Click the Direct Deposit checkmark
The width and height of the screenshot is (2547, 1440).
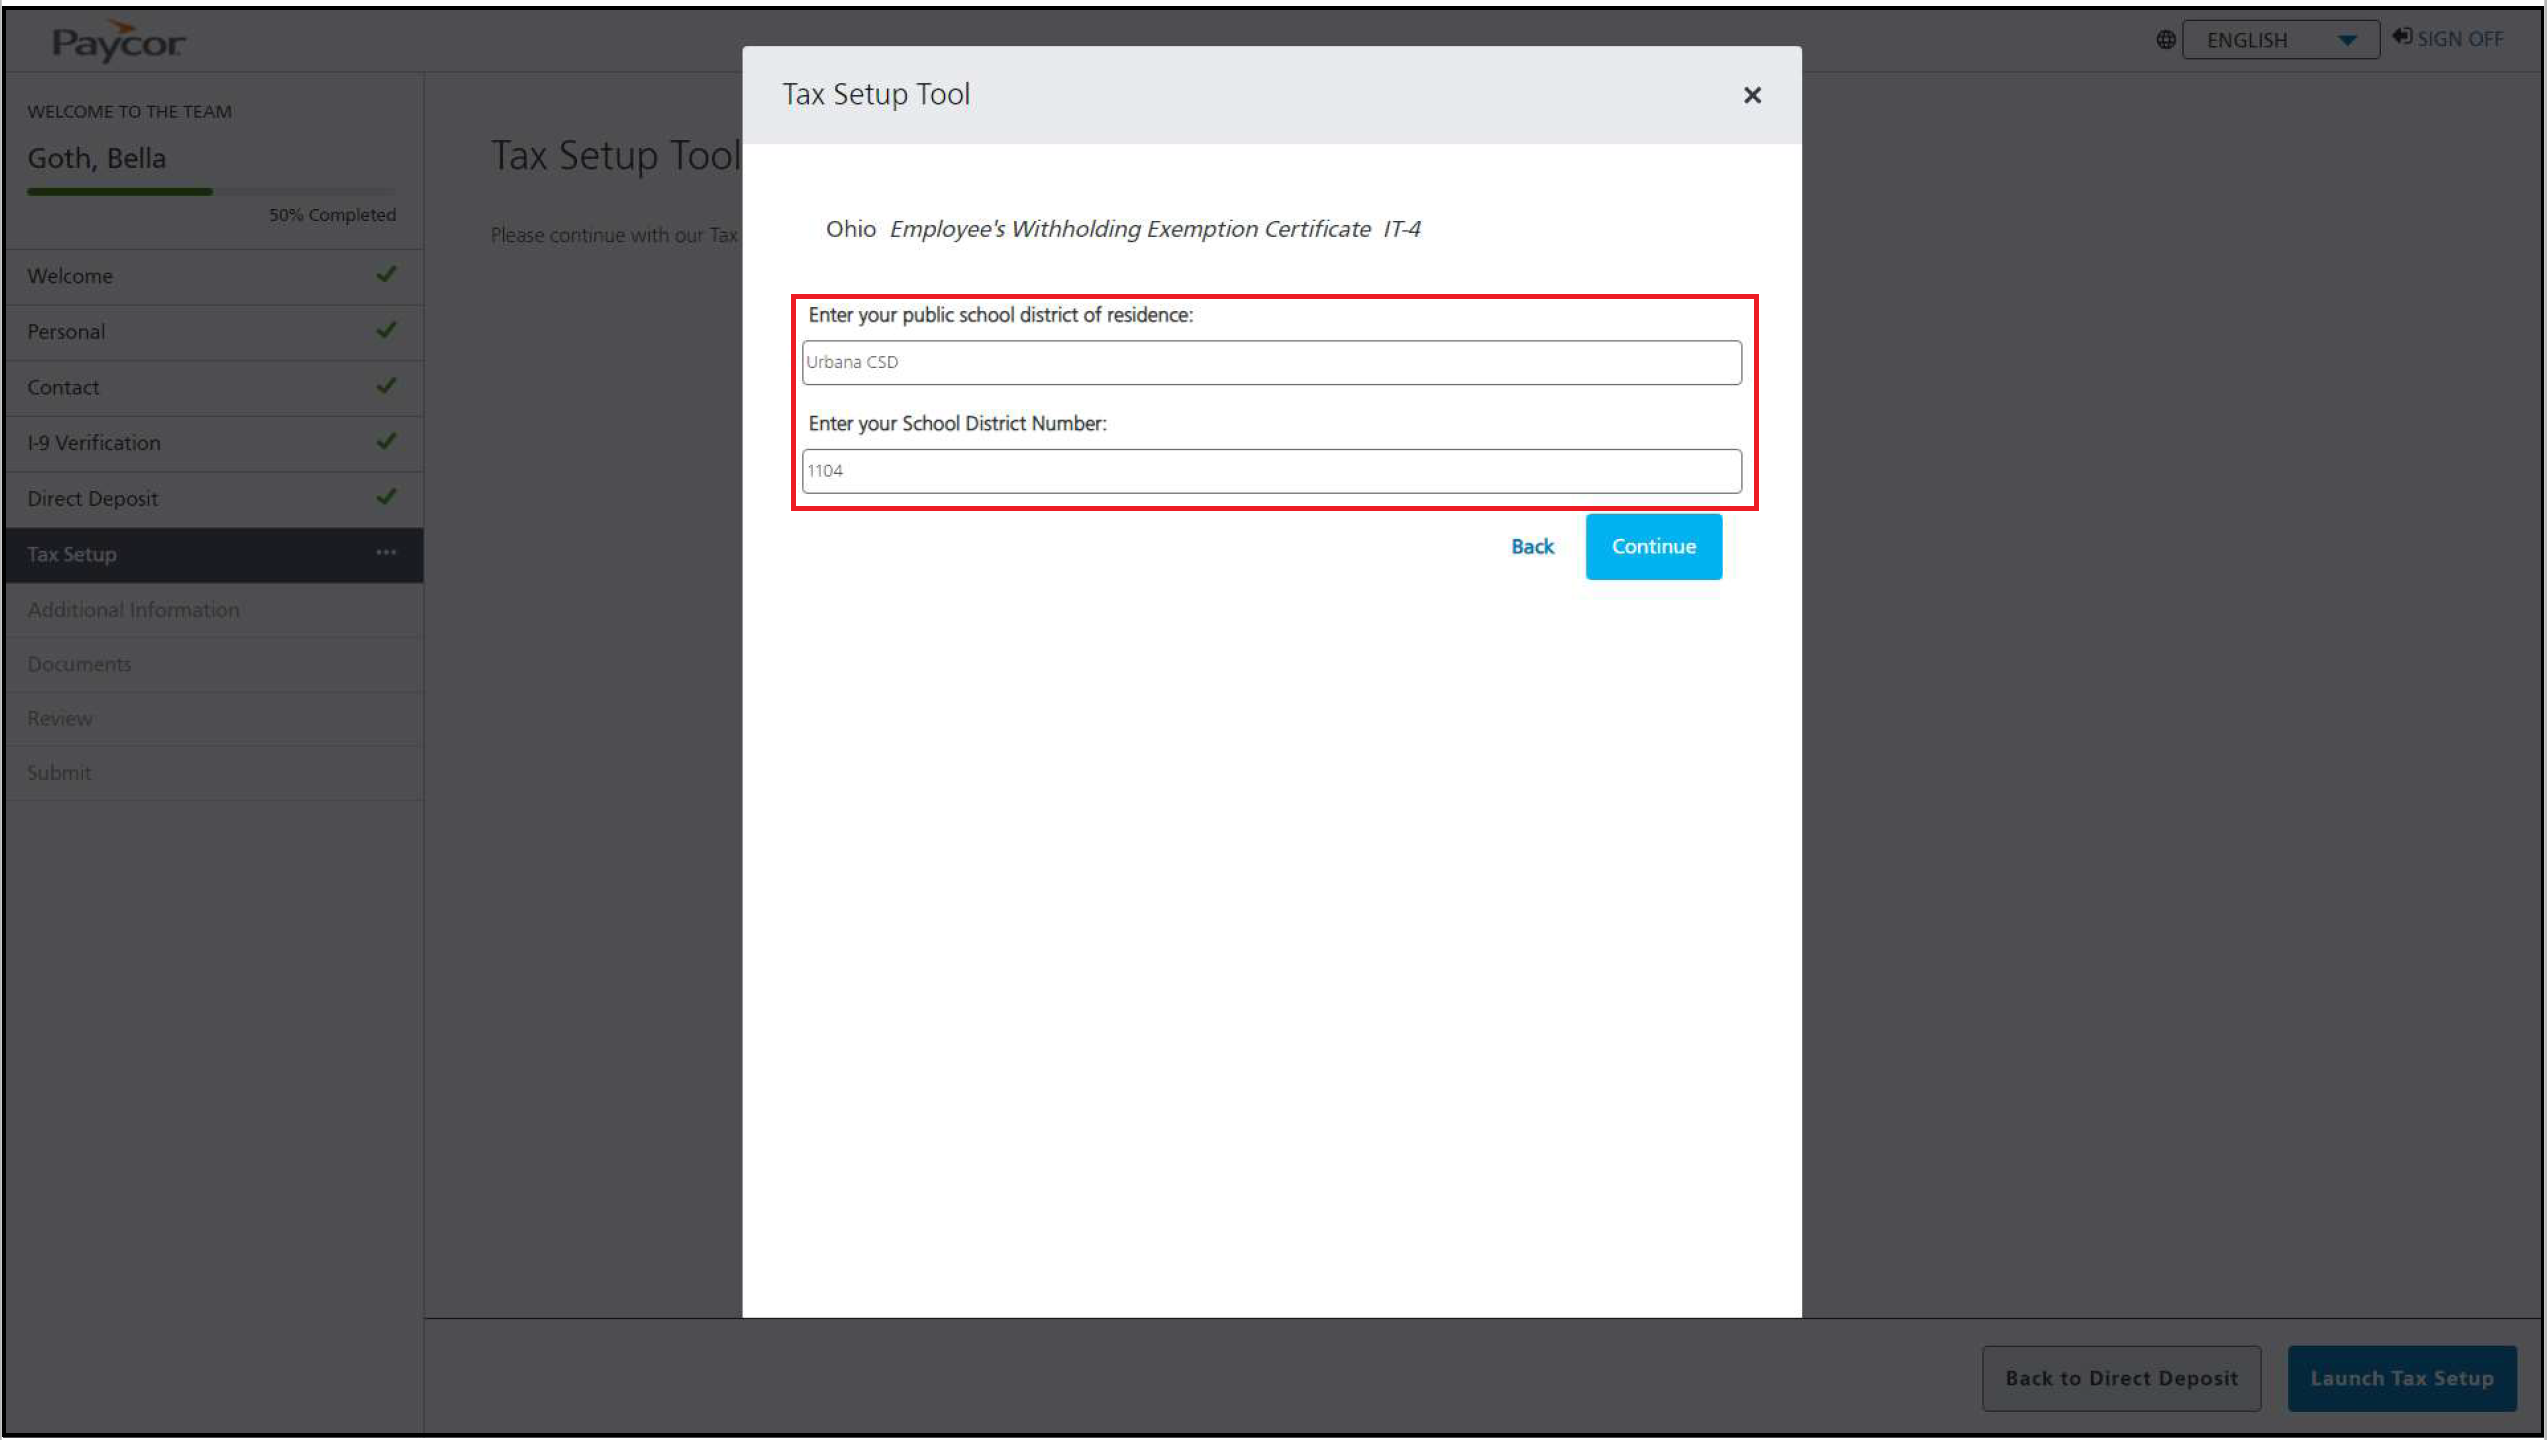tap(386, 497)
